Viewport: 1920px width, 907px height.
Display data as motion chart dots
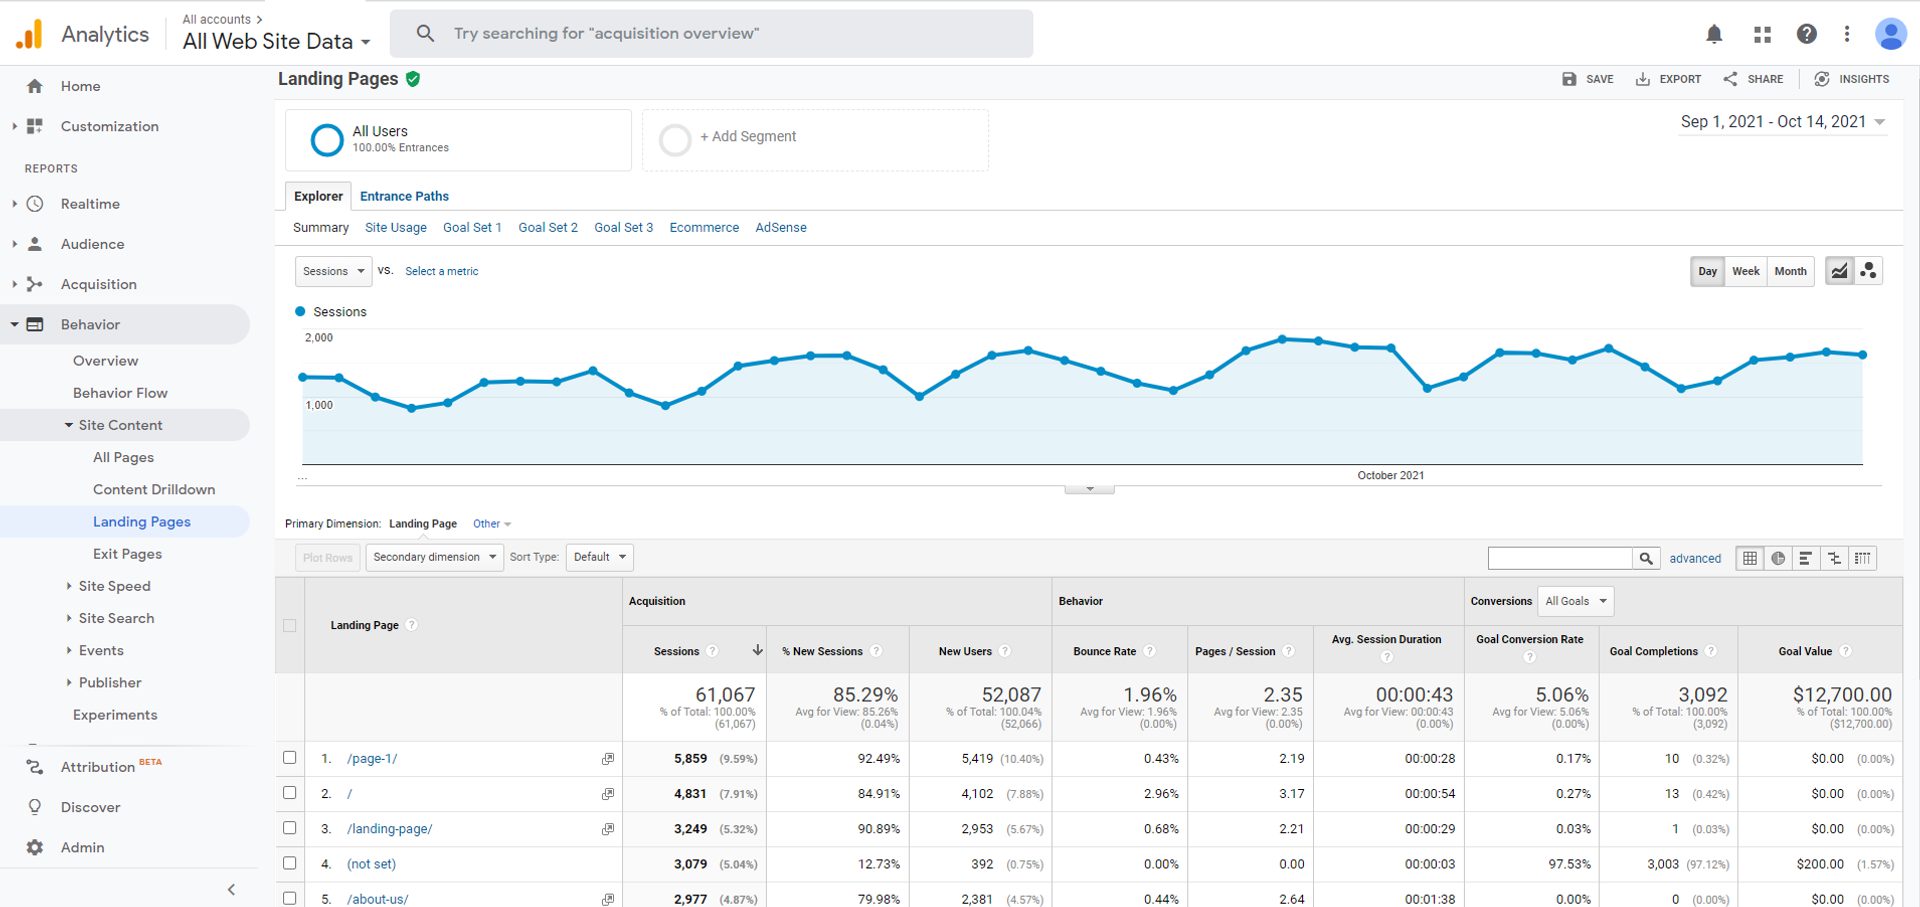click(1868, 270)
